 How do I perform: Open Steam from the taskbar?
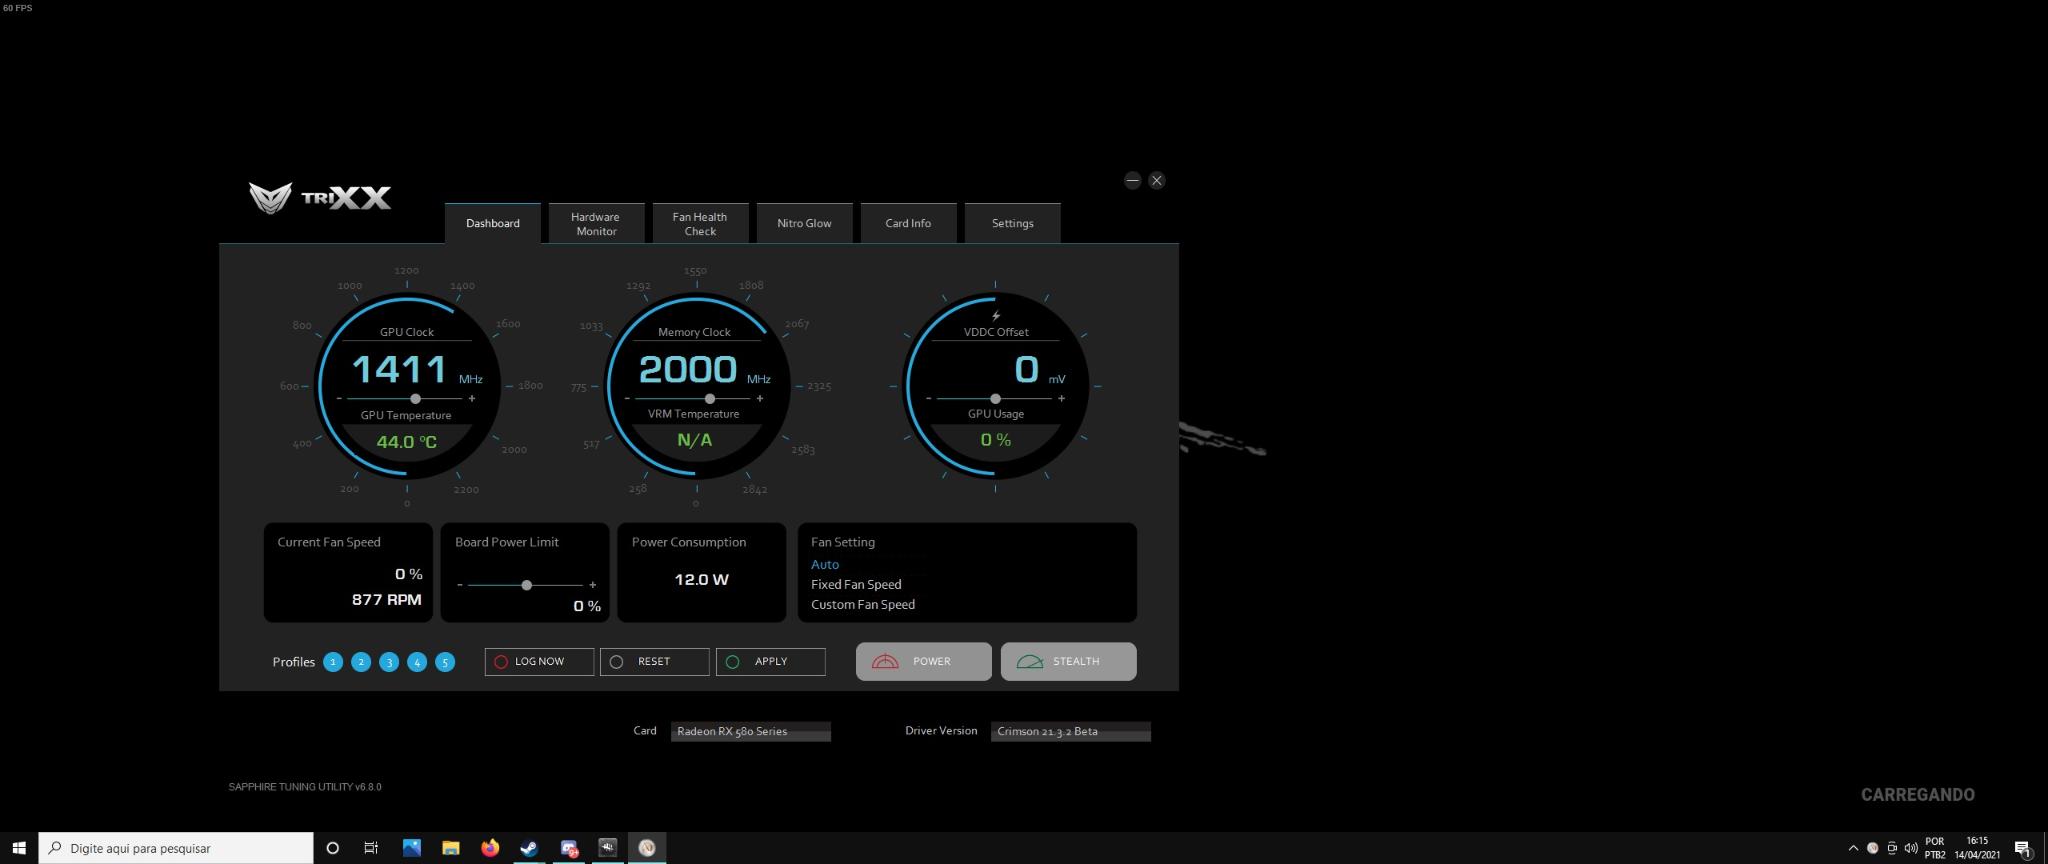(x=529, y=848)
